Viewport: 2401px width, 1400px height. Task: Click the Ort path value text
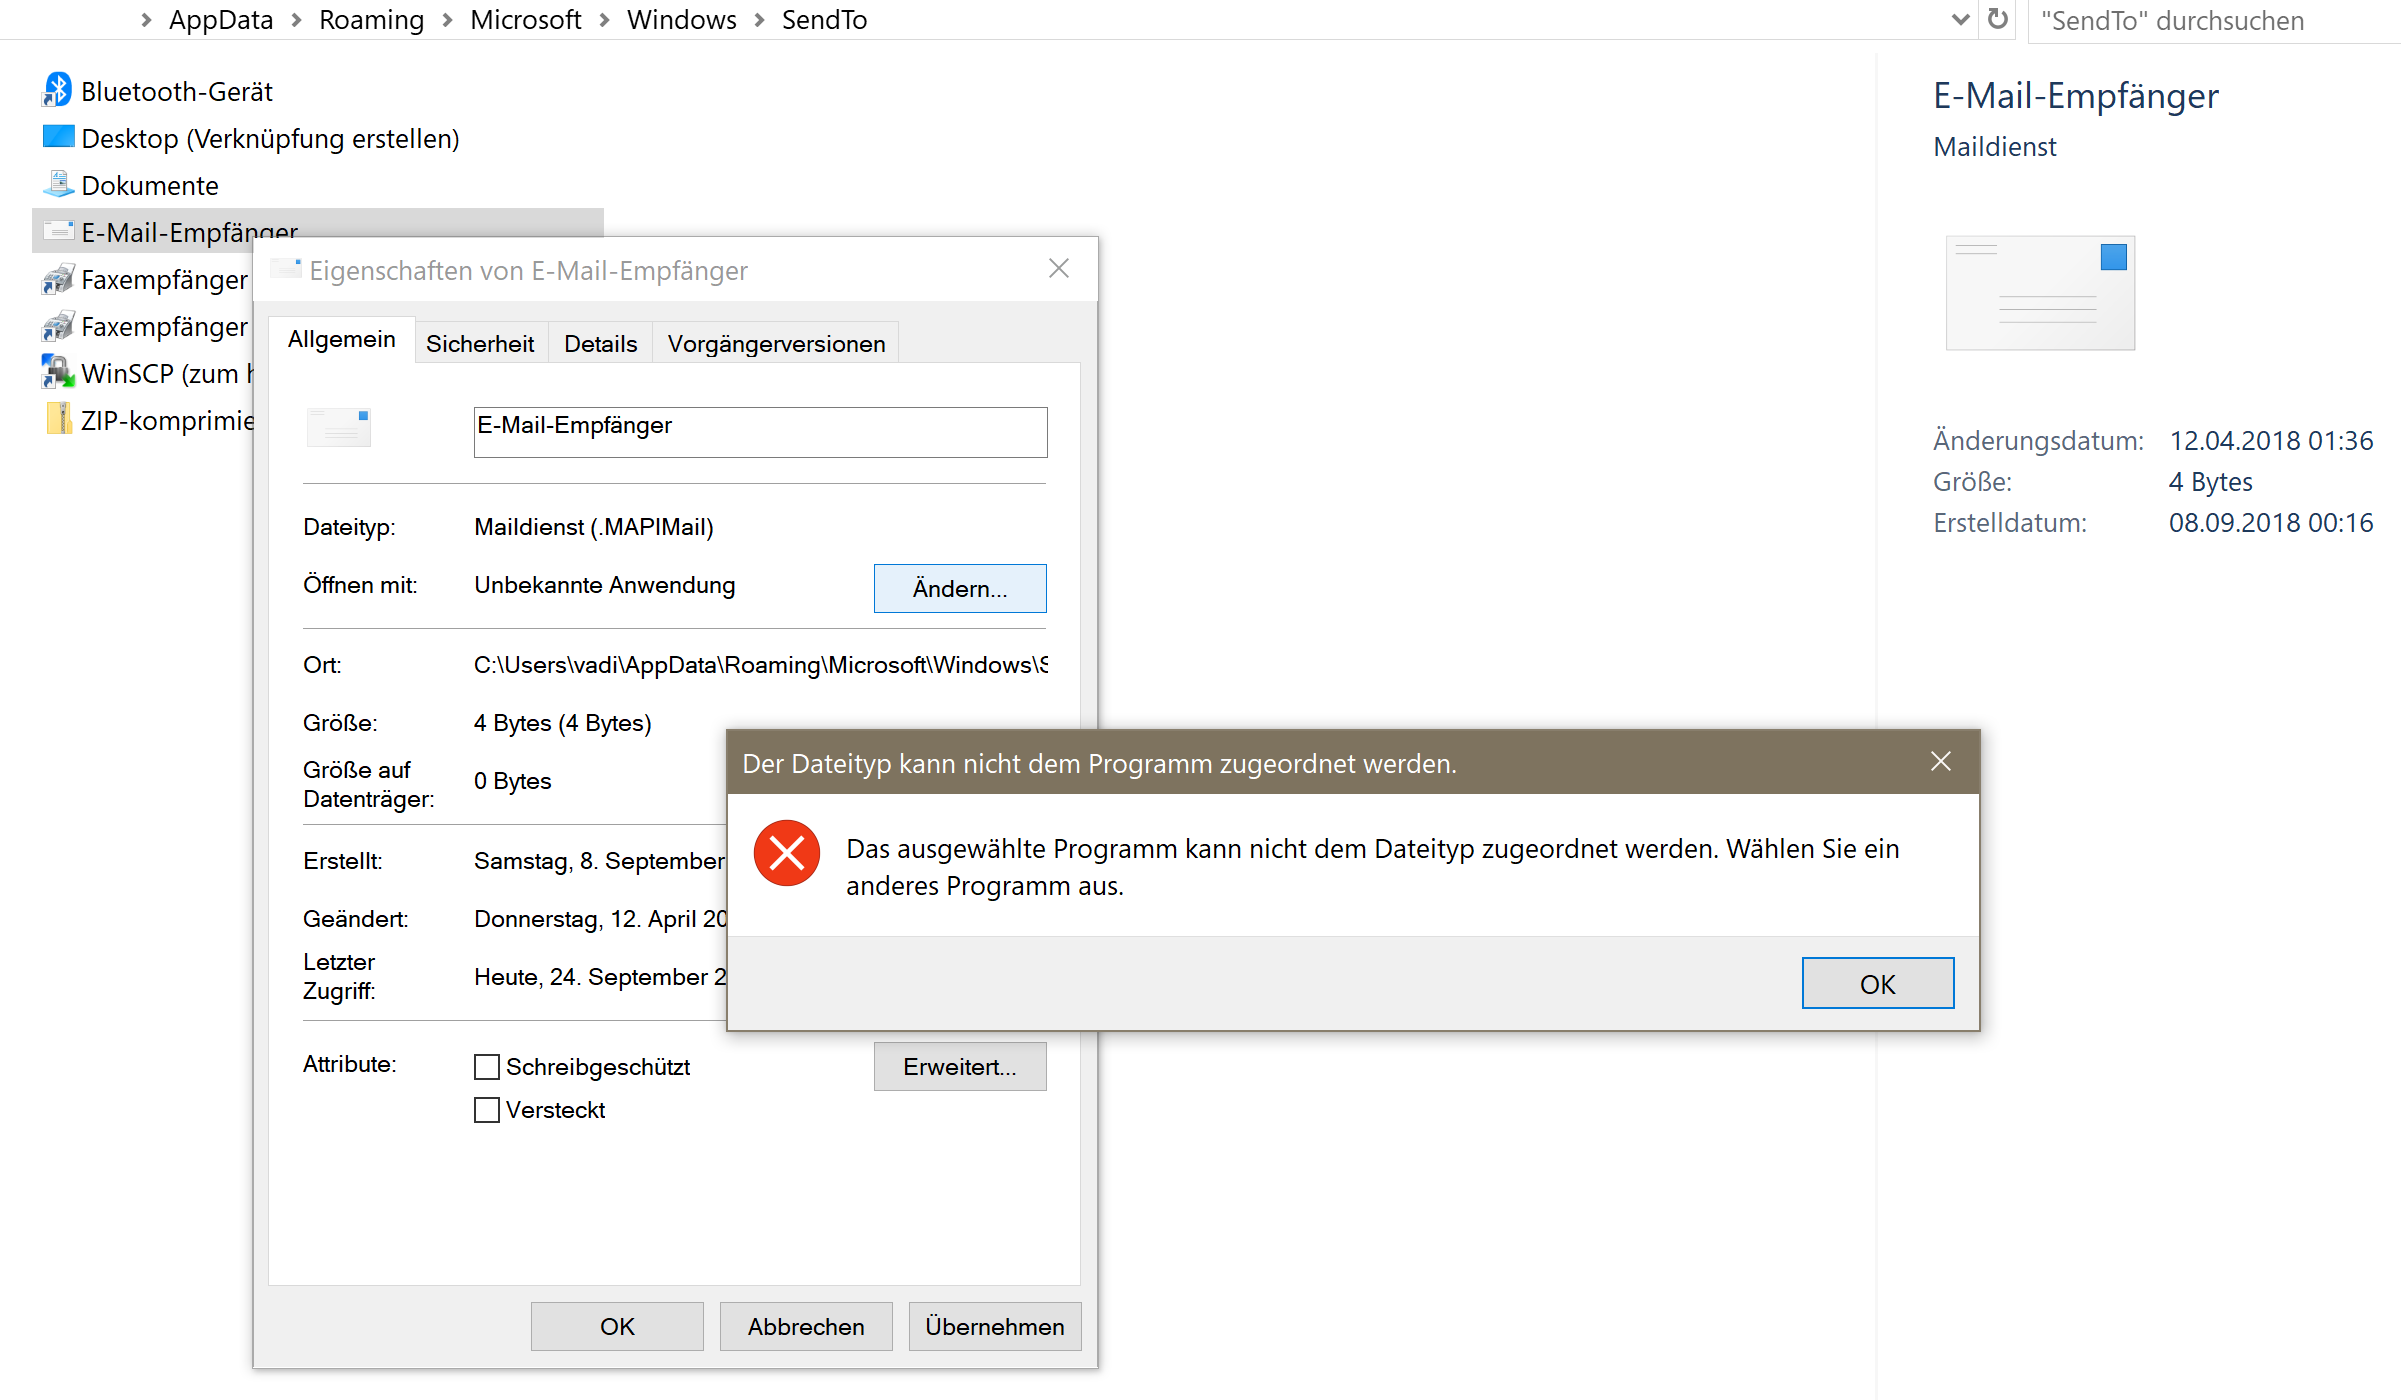pyautogui.click(x=761, y=665)
